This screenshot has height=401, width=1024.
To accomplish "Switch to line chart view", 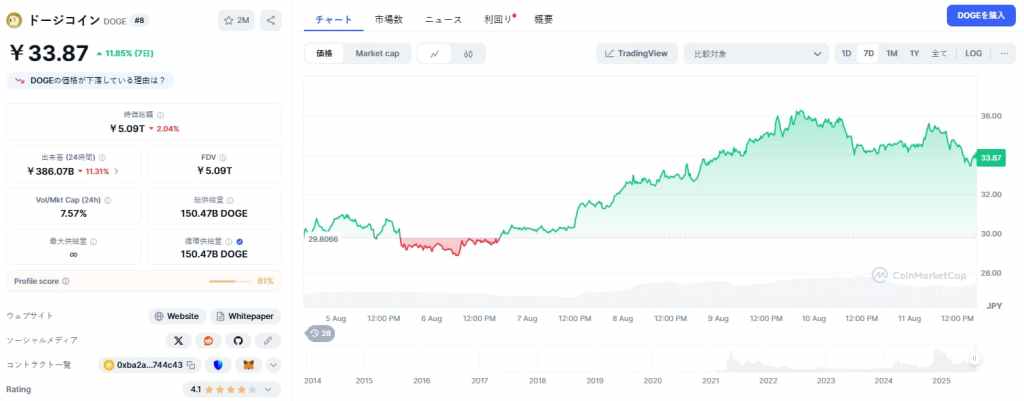I will tap(435, 54).
